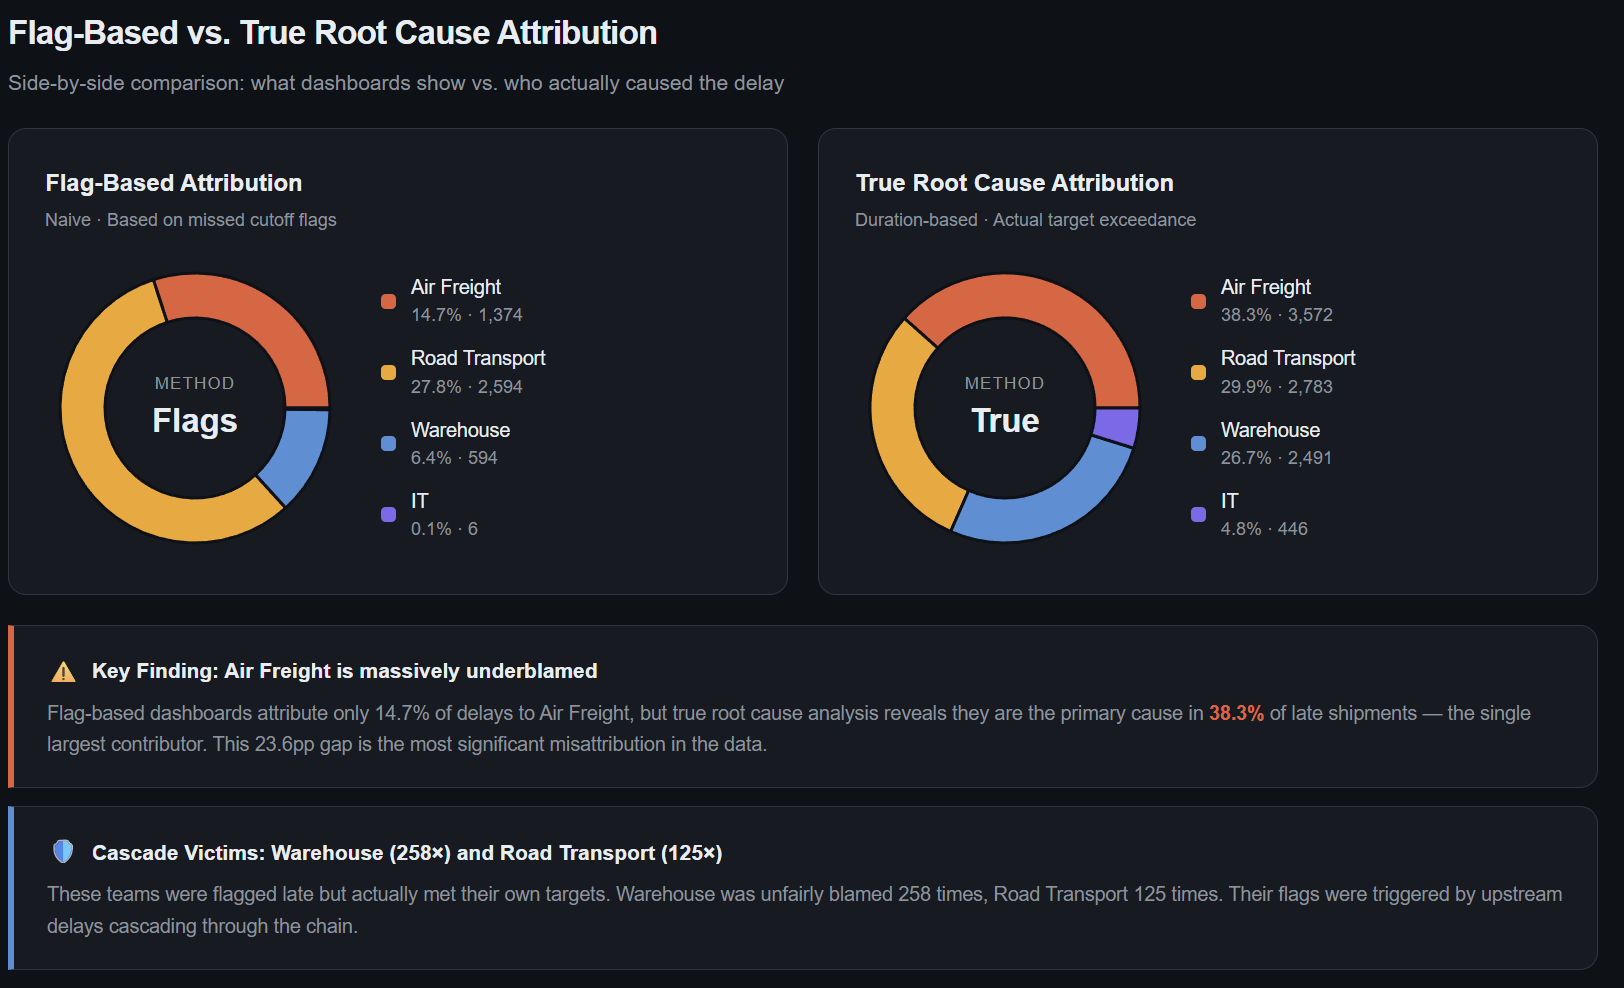Click the IT swatch in True Root Cause legend
This screenshot has width=1624, height=988.
[x=1198, y=515]
